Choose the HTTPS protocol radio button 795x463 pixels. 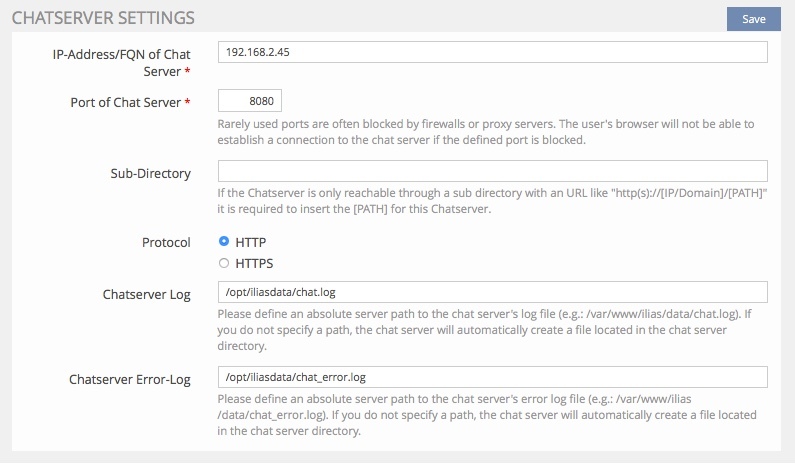(224, 264)
